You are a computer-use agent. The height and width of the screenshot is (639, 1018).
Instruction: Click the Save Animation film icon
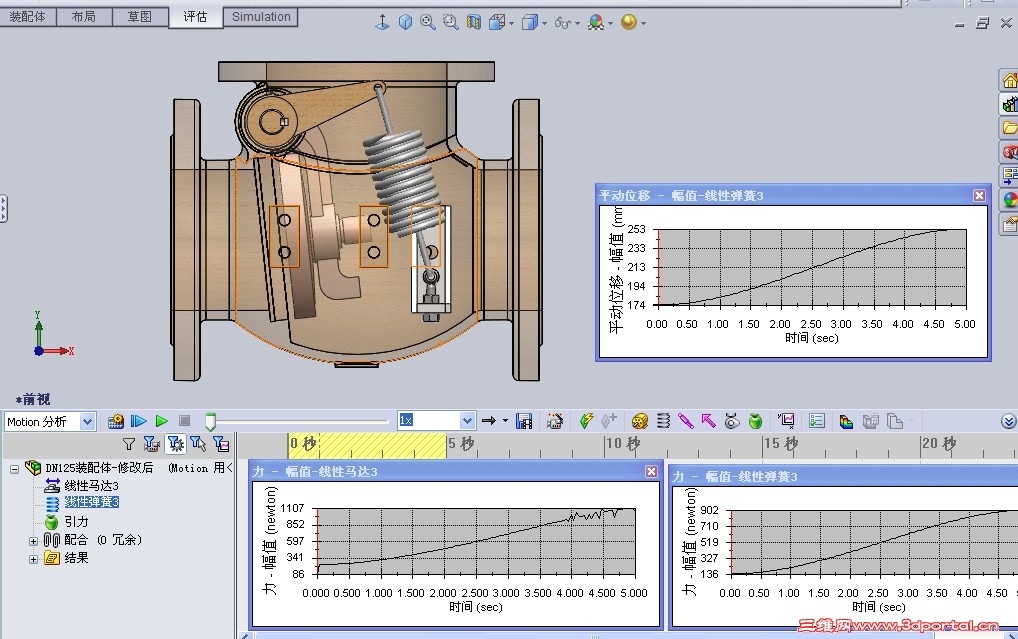pyautogui.click(x=524, y=421)
